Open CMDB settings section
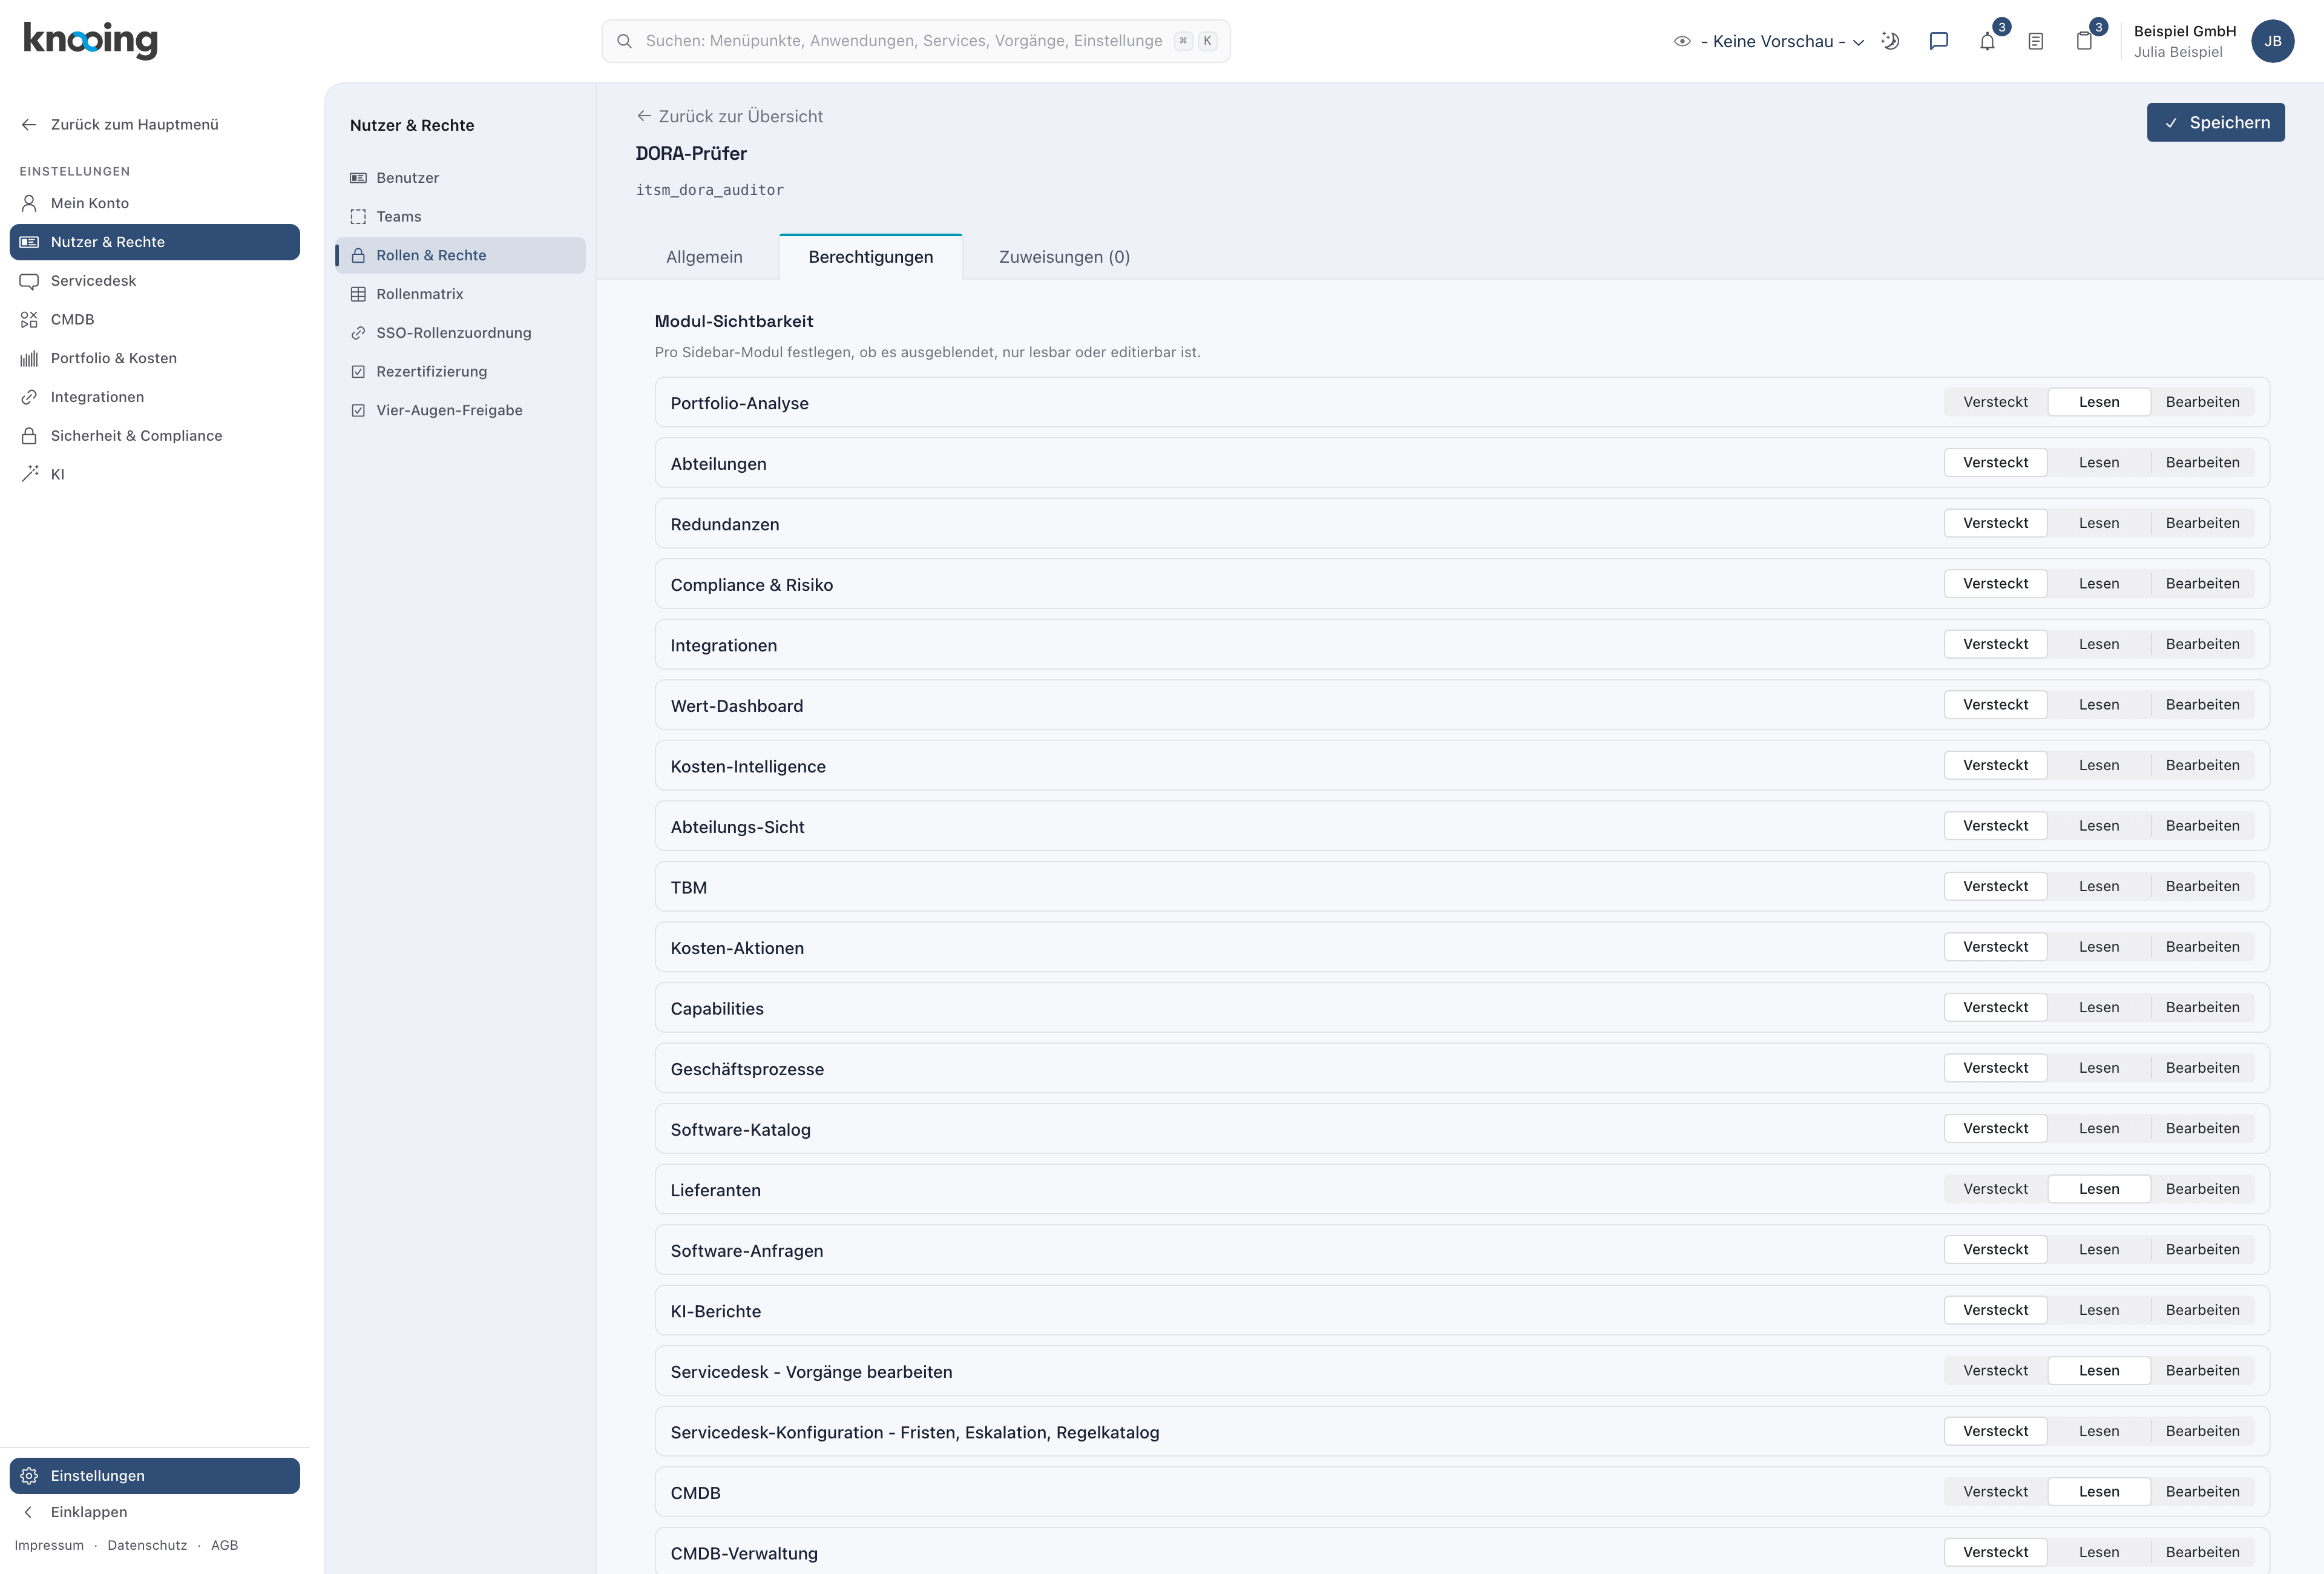Viewport: 2324px width, 1574px height. pyautogui.click(x=155, y=320)
